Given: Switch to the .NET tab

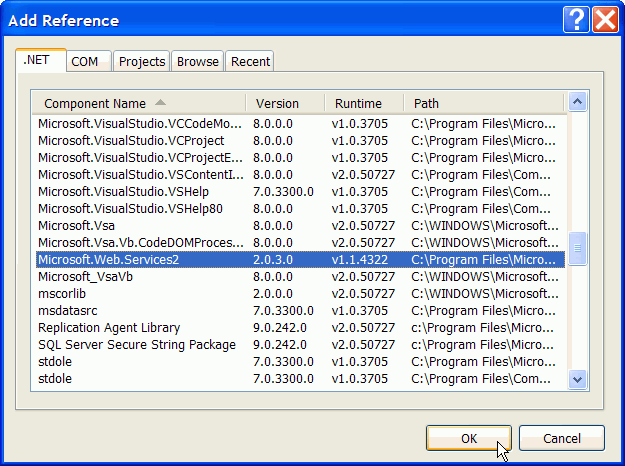Looking at the screenshot, I should click(x=41, y=60).
